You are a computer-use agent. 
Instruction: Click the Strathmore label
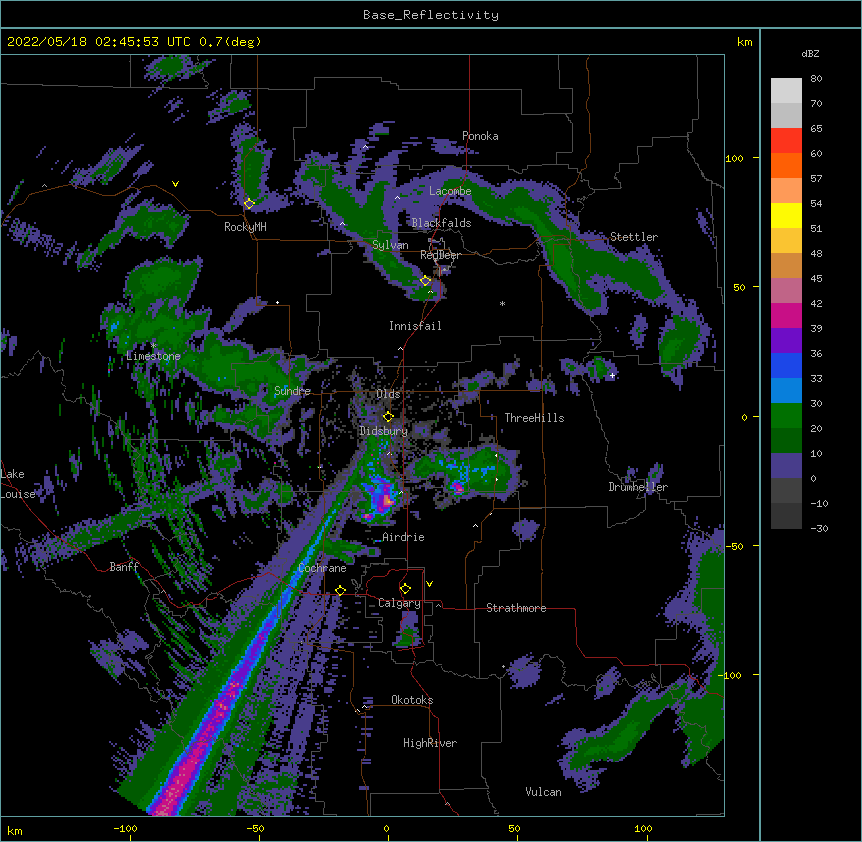pyautogui.click(x=516, y=608)
